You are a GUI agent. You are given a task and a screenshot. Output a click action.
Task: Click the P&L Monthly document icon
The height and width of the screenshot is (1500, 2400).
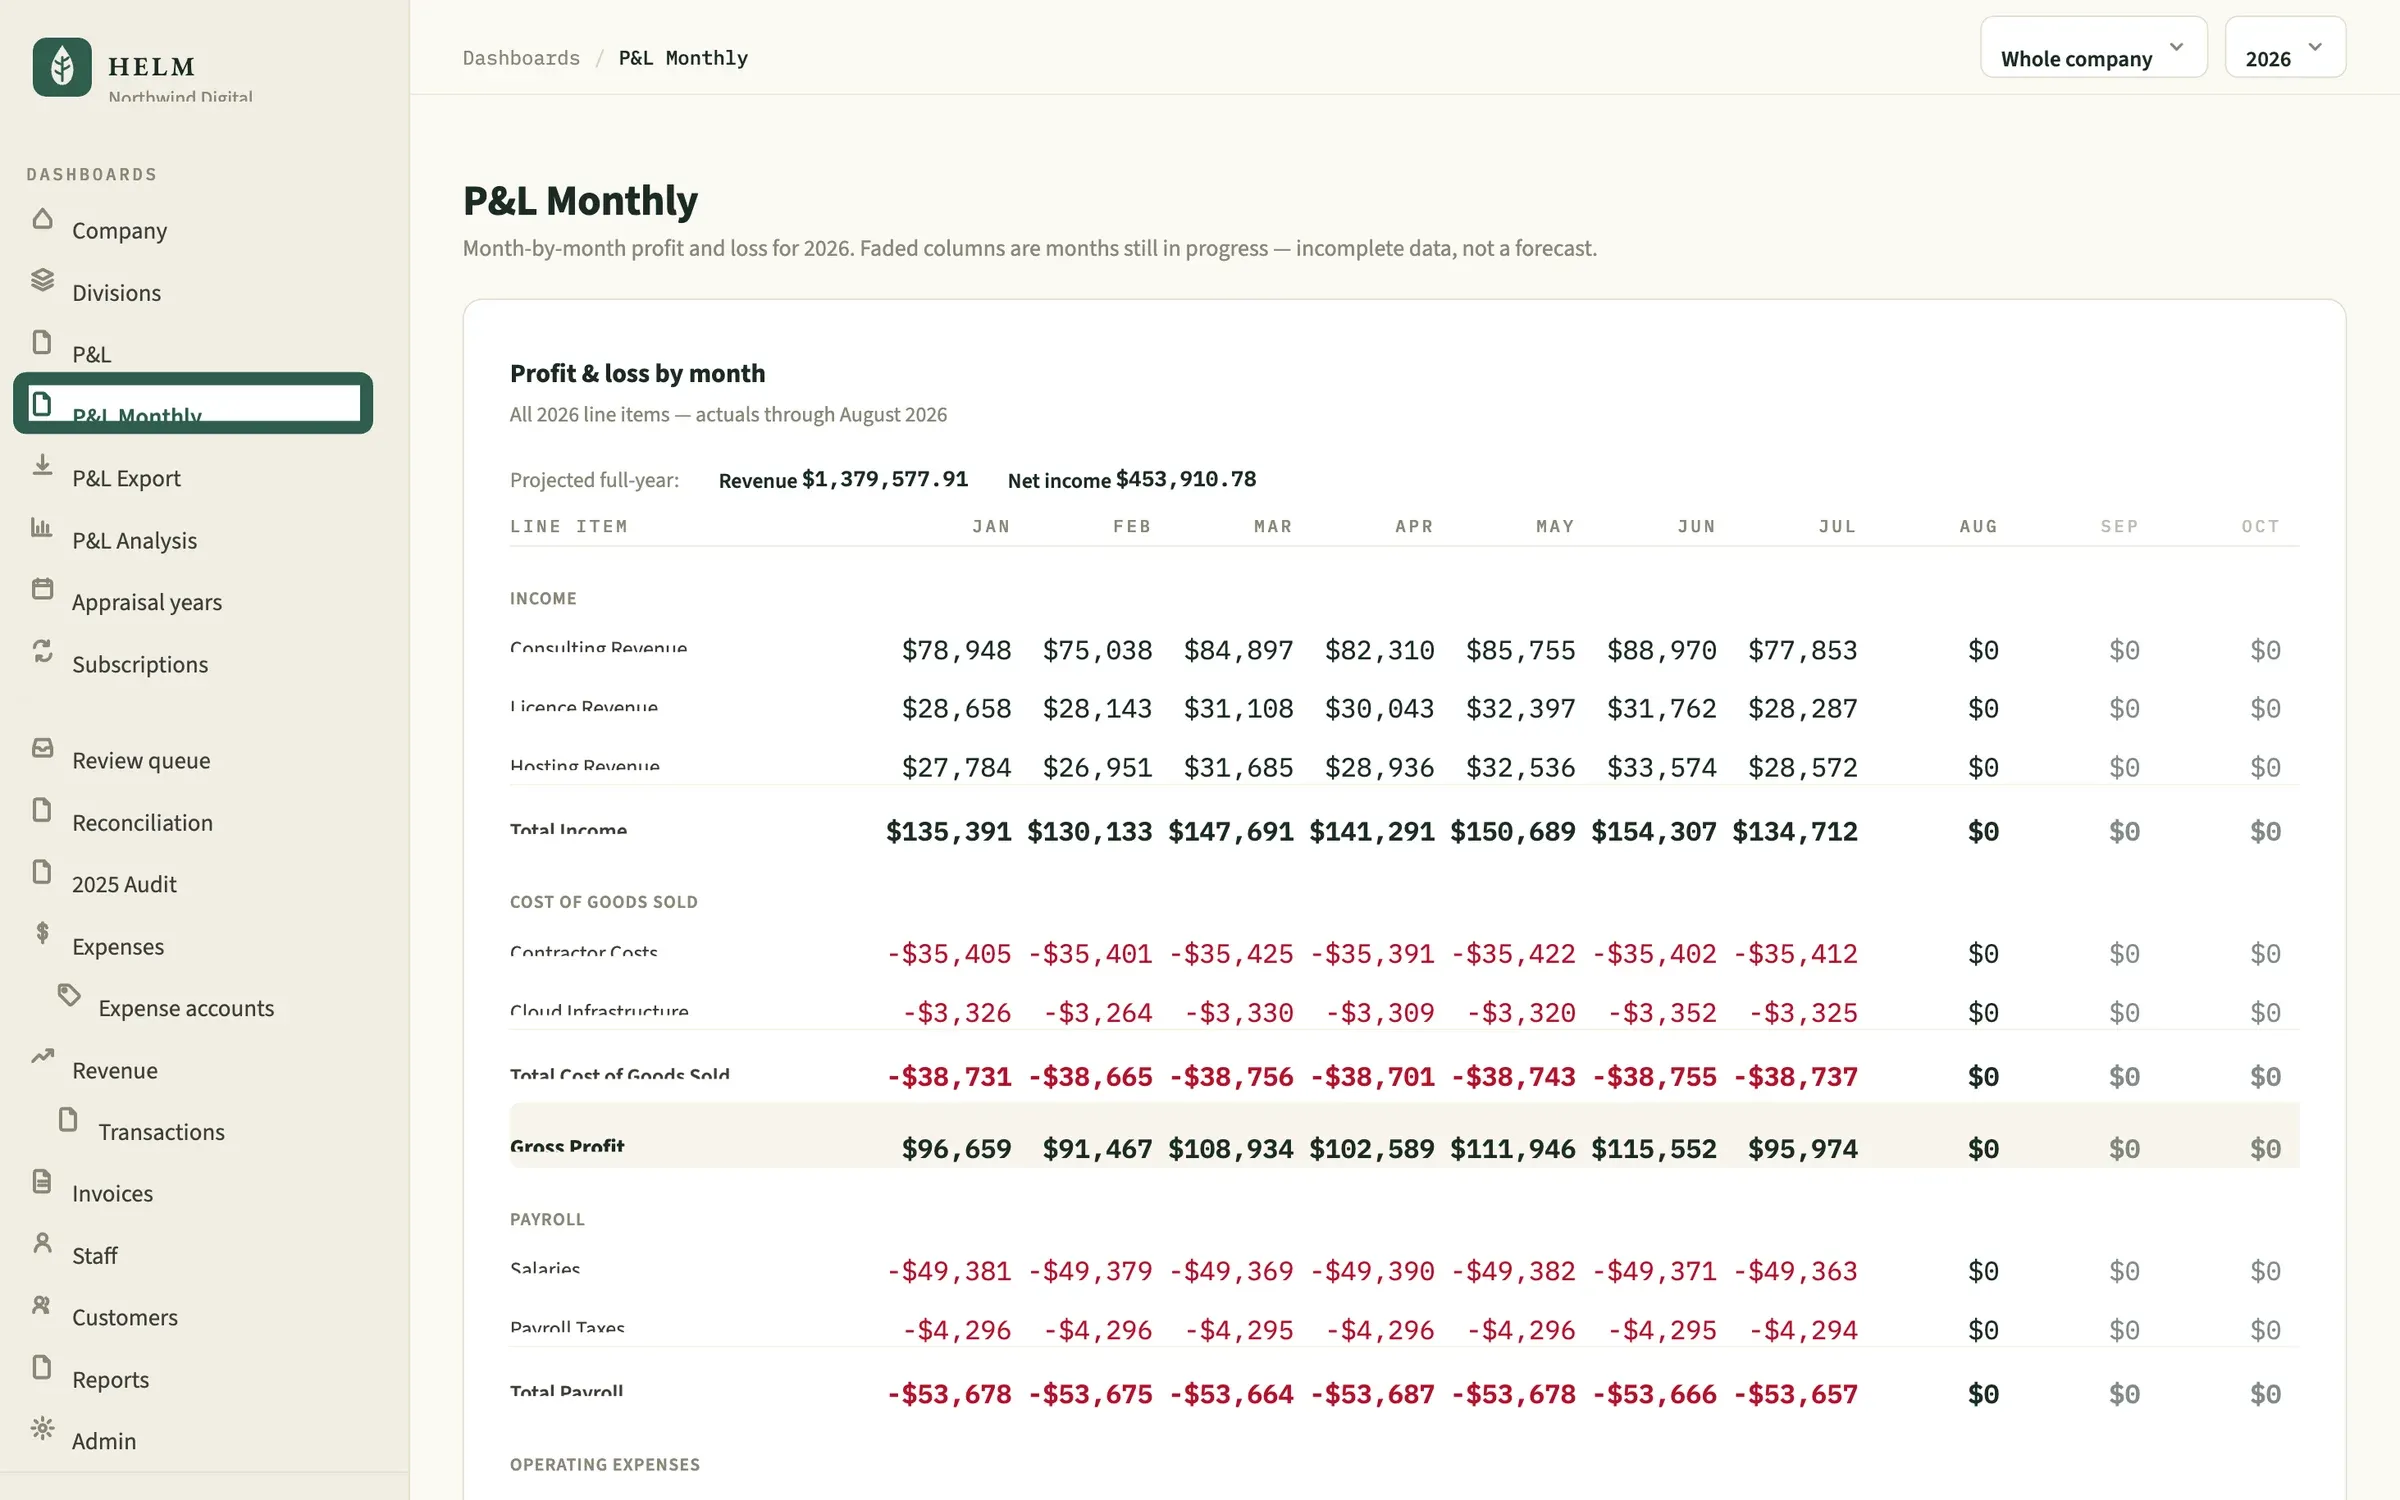pyautogui.click(x=42, y=404)
